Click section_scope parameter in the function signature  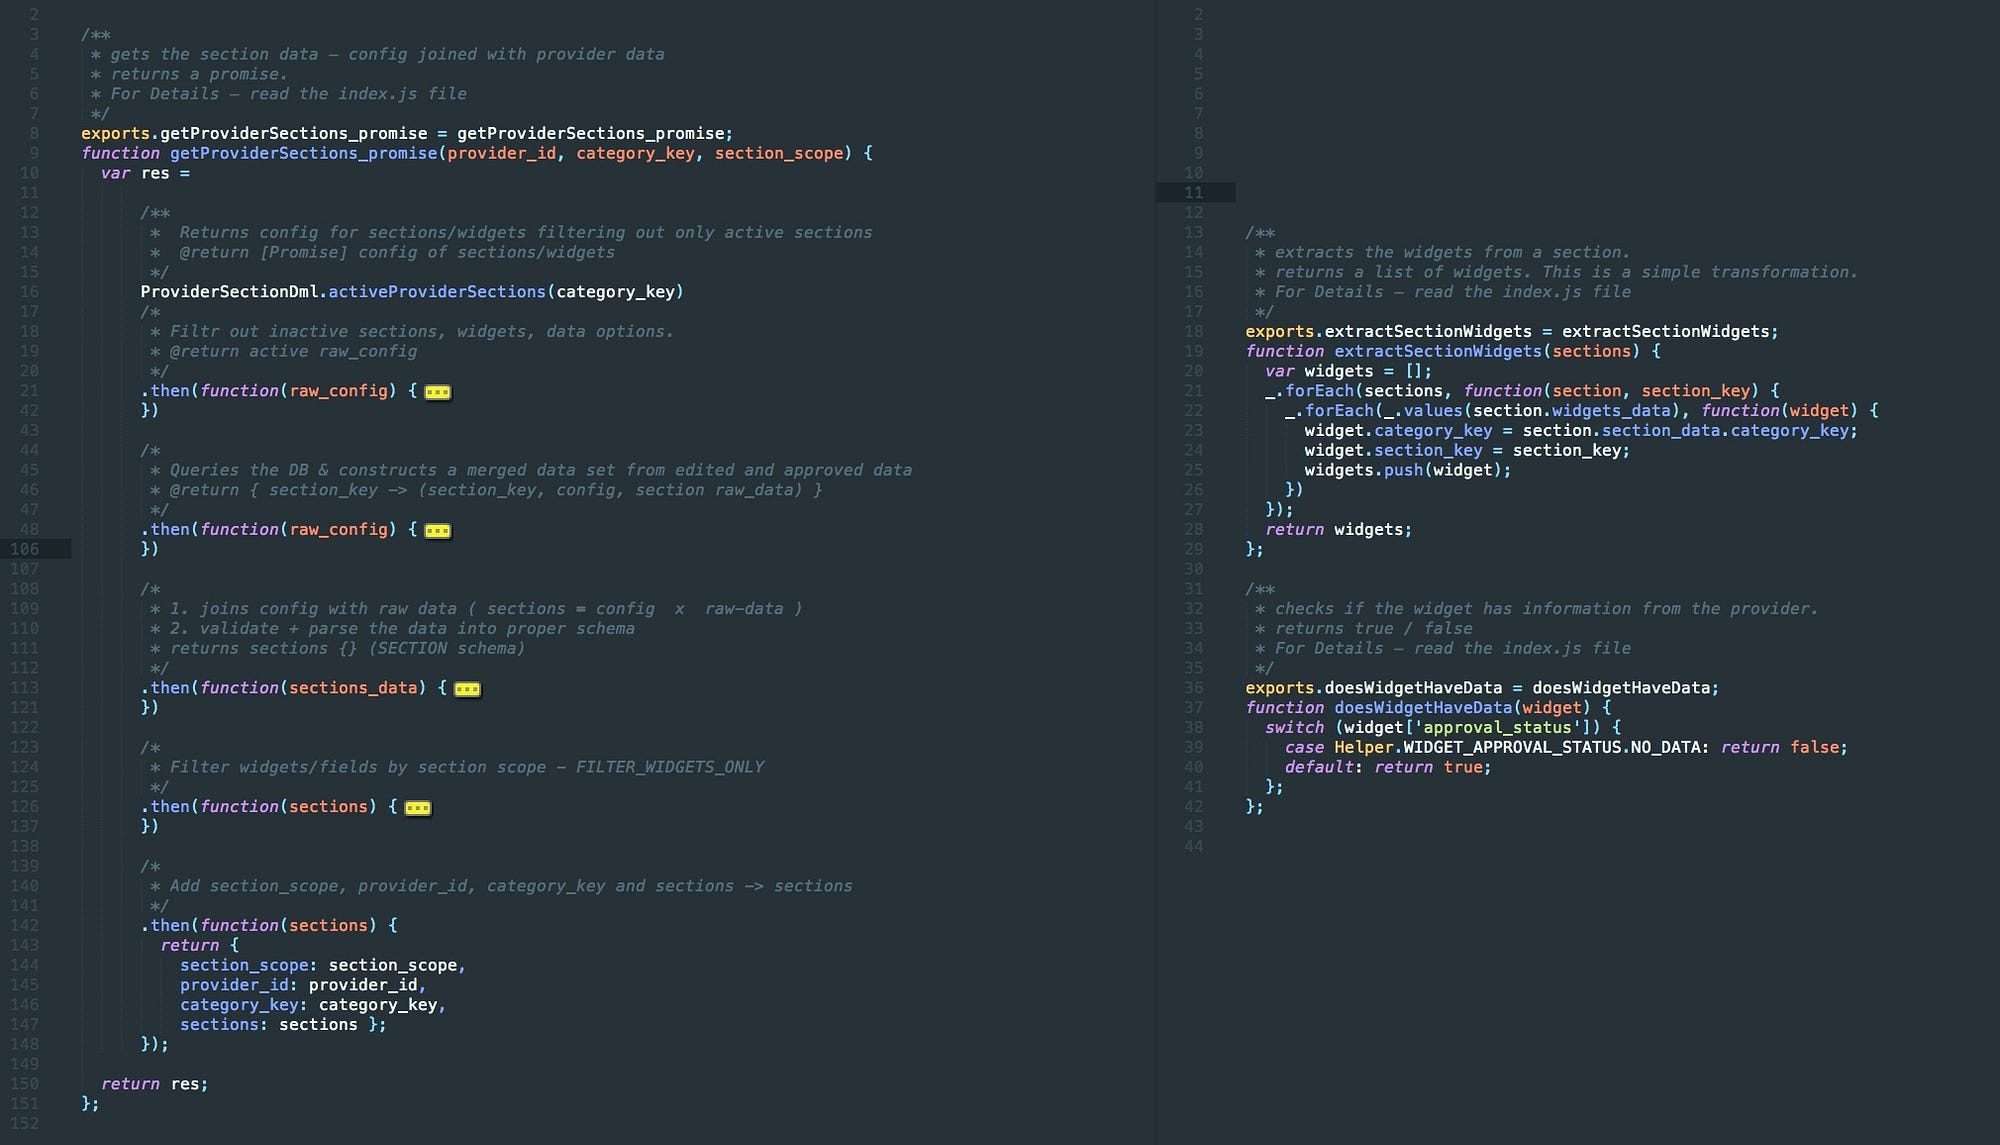[x=778, y=153]
